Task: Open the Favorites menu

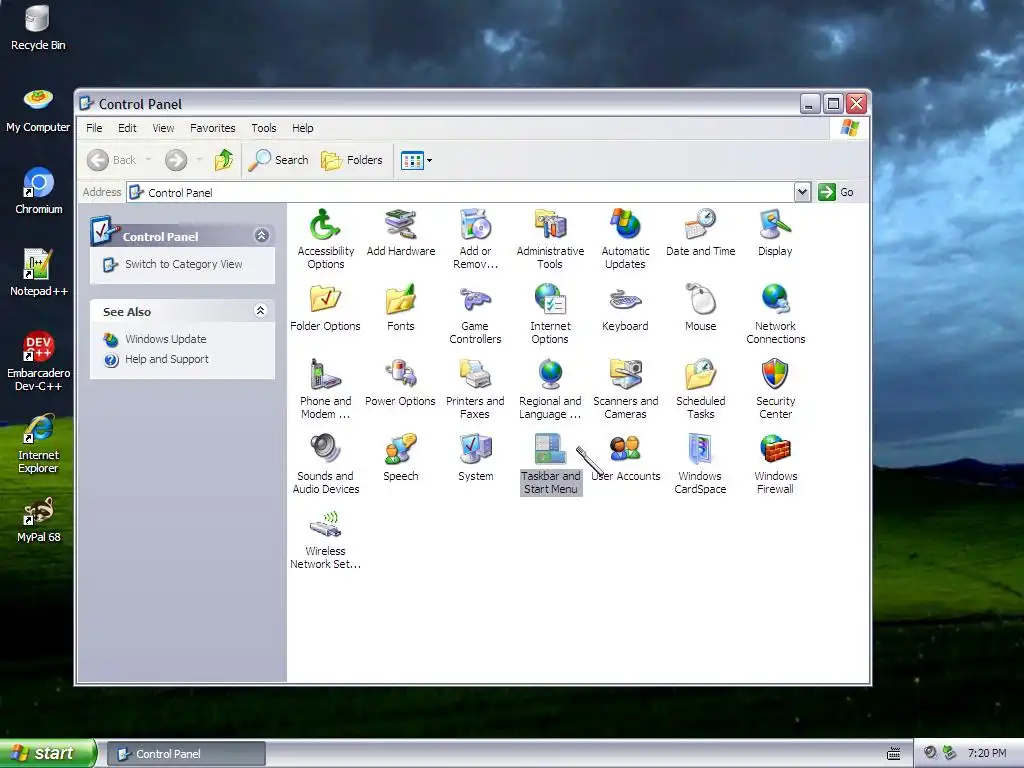Action: pos(212,128)
